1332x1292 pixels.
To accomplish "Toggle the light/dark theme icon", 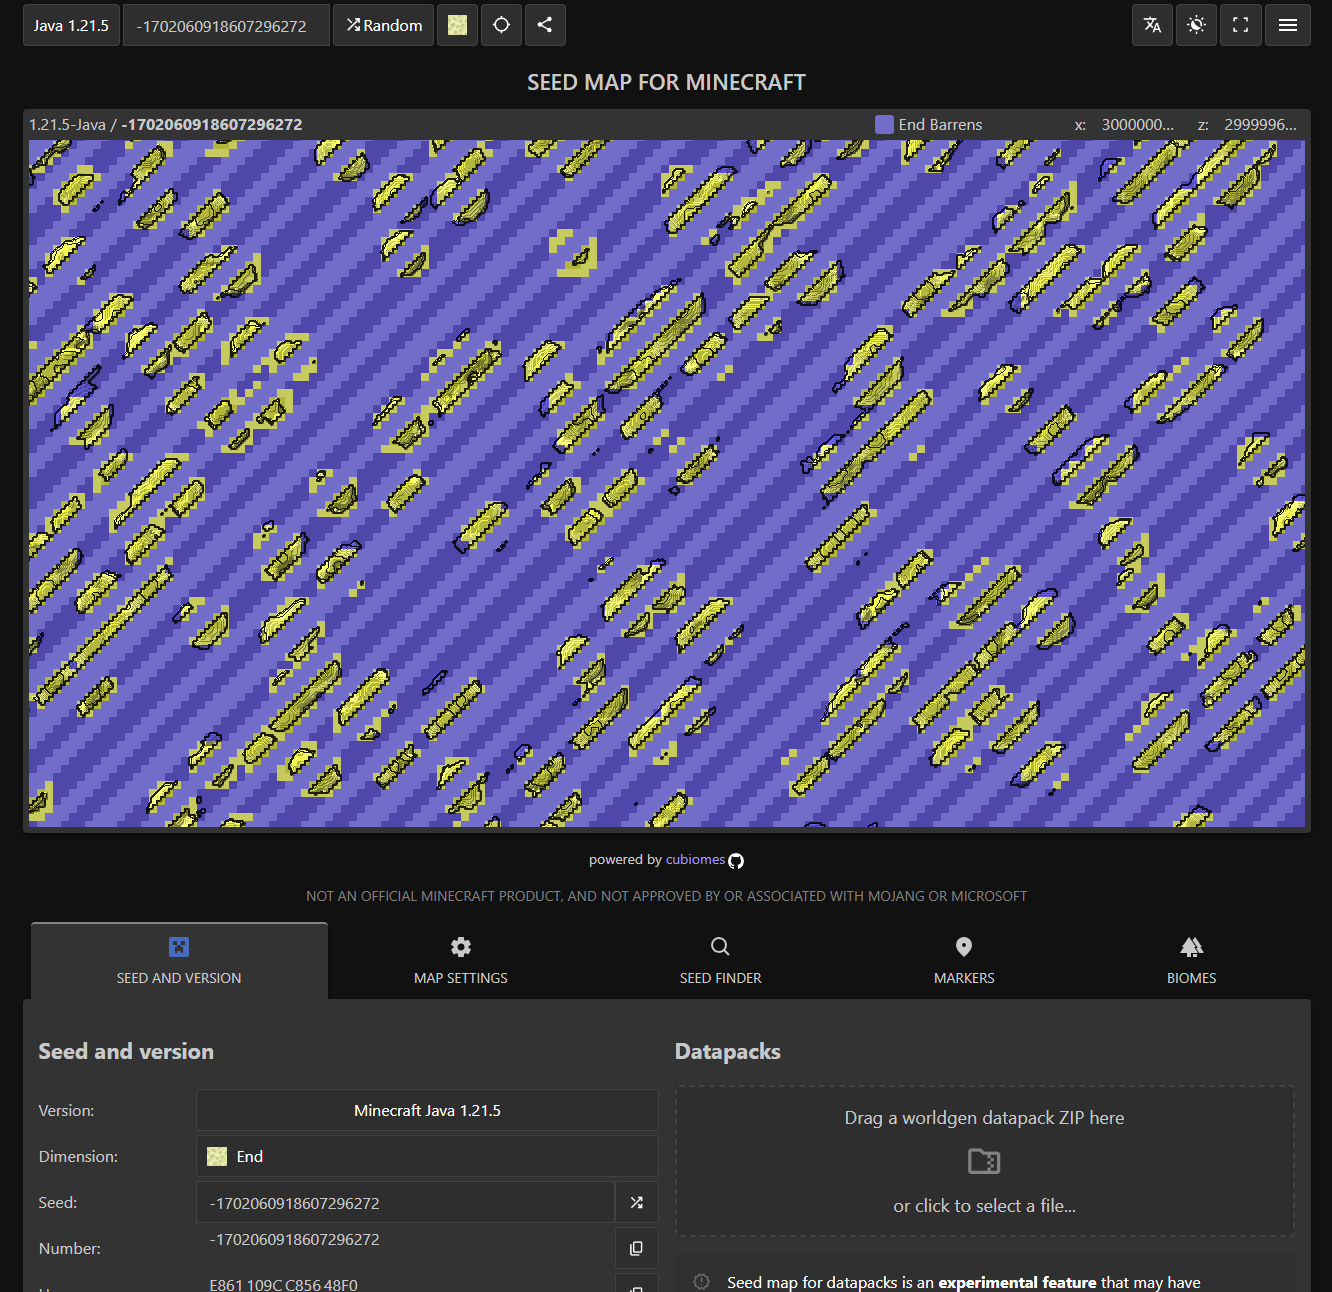I will (x=1196, y=25).
